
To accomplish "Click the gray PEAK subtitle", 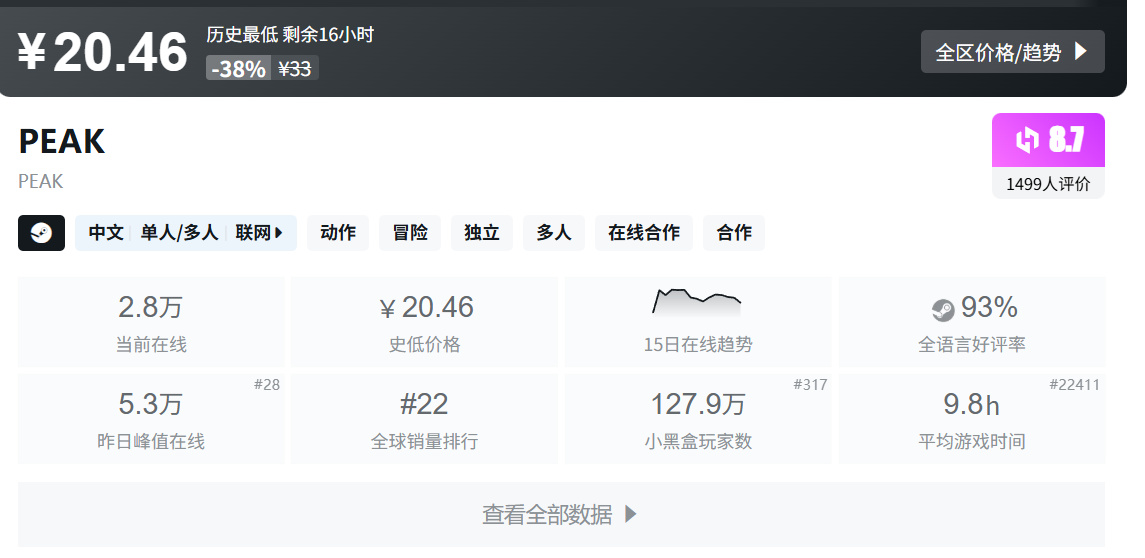I will click(x=41, y=181).
